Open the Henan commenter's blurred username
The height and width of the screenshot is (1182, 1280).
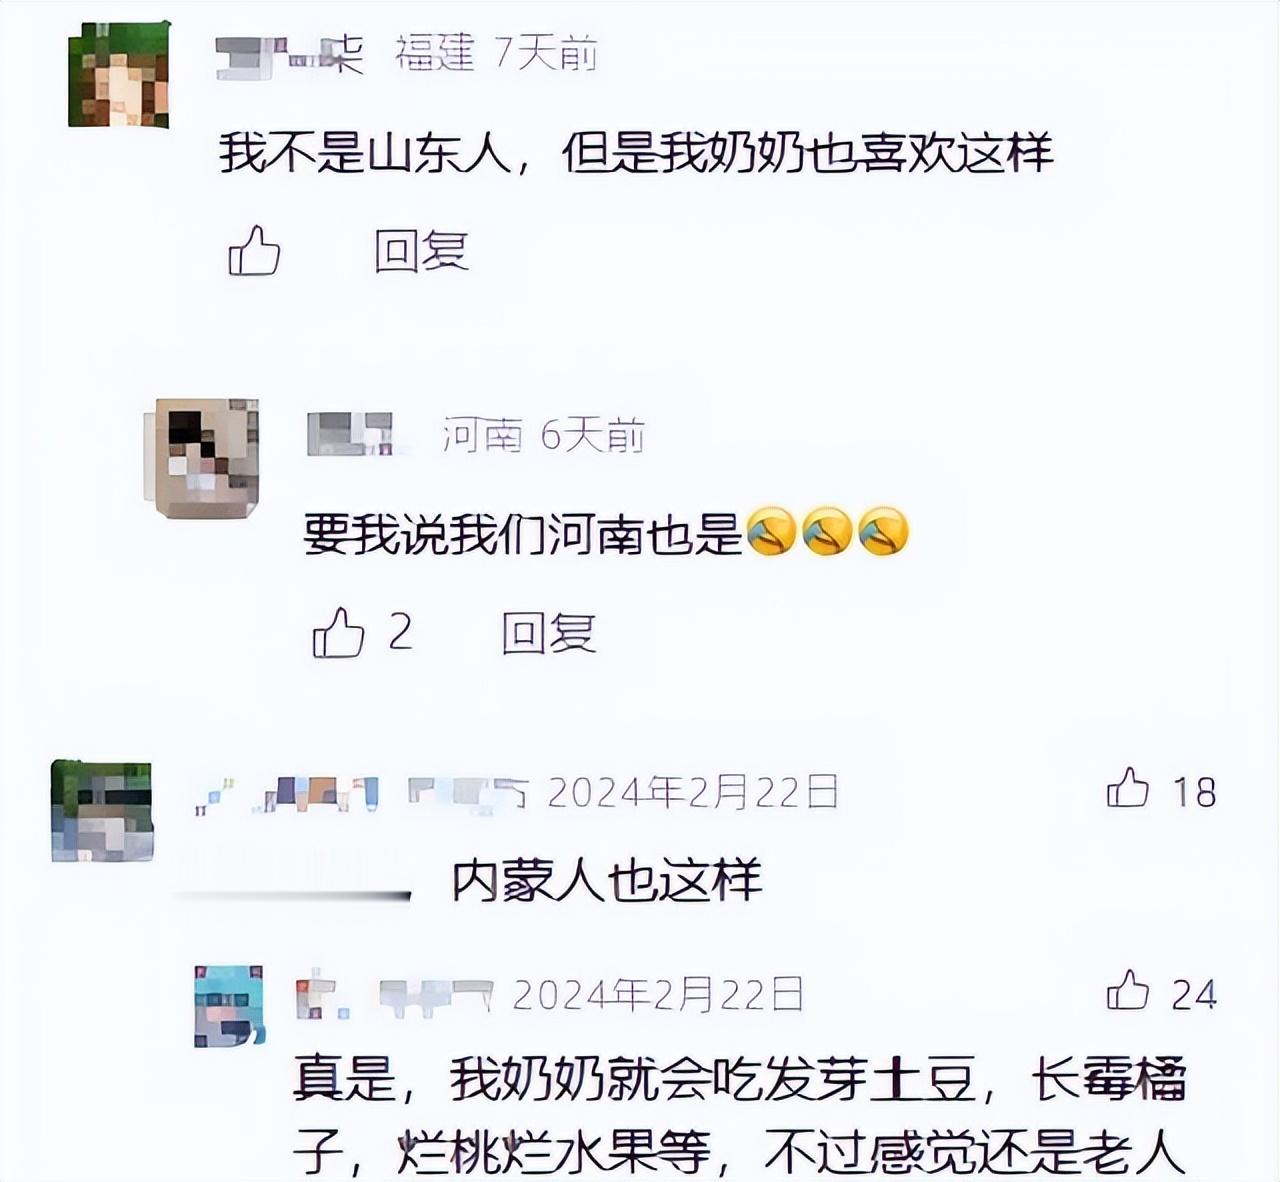point(350,435)
